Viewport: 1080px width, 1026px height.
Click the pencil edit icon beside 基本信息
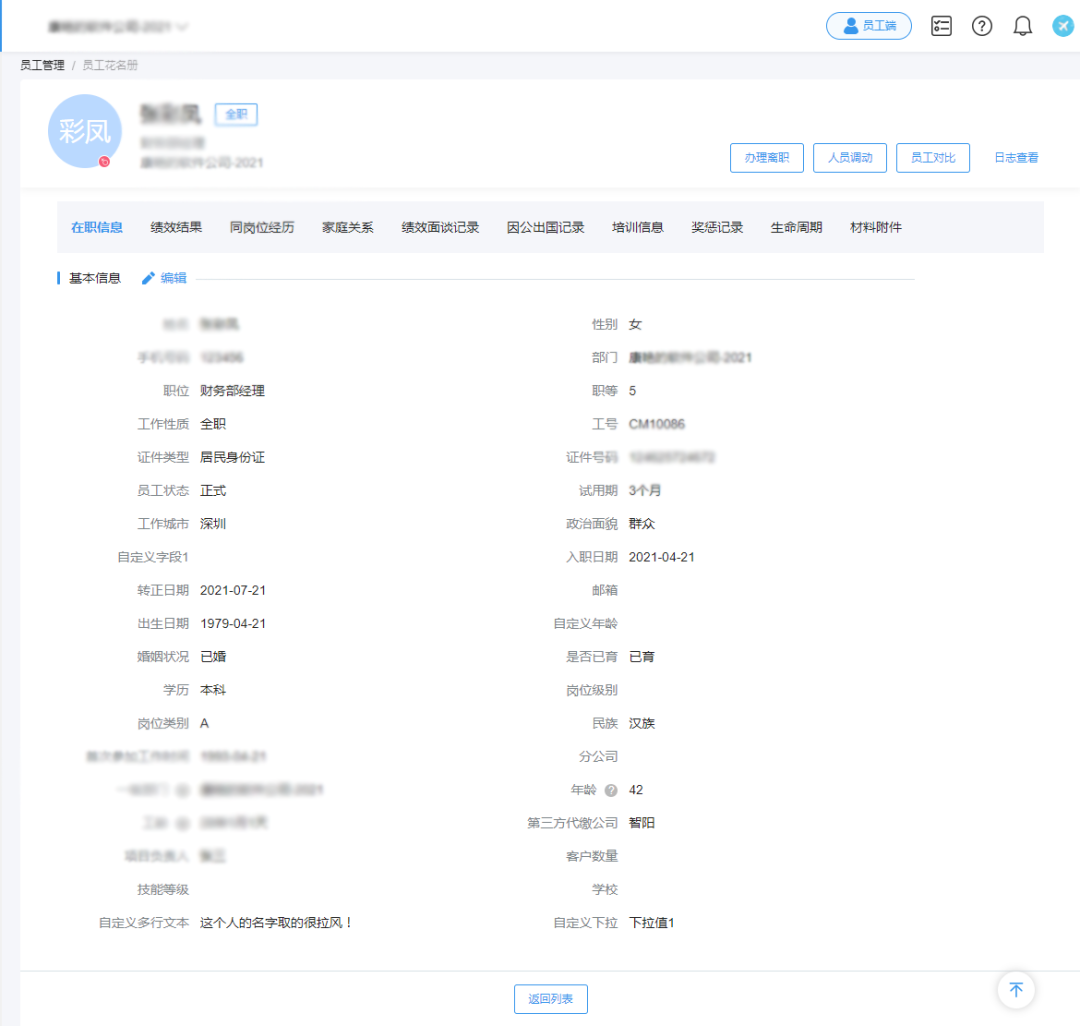[x=149, y=278]
